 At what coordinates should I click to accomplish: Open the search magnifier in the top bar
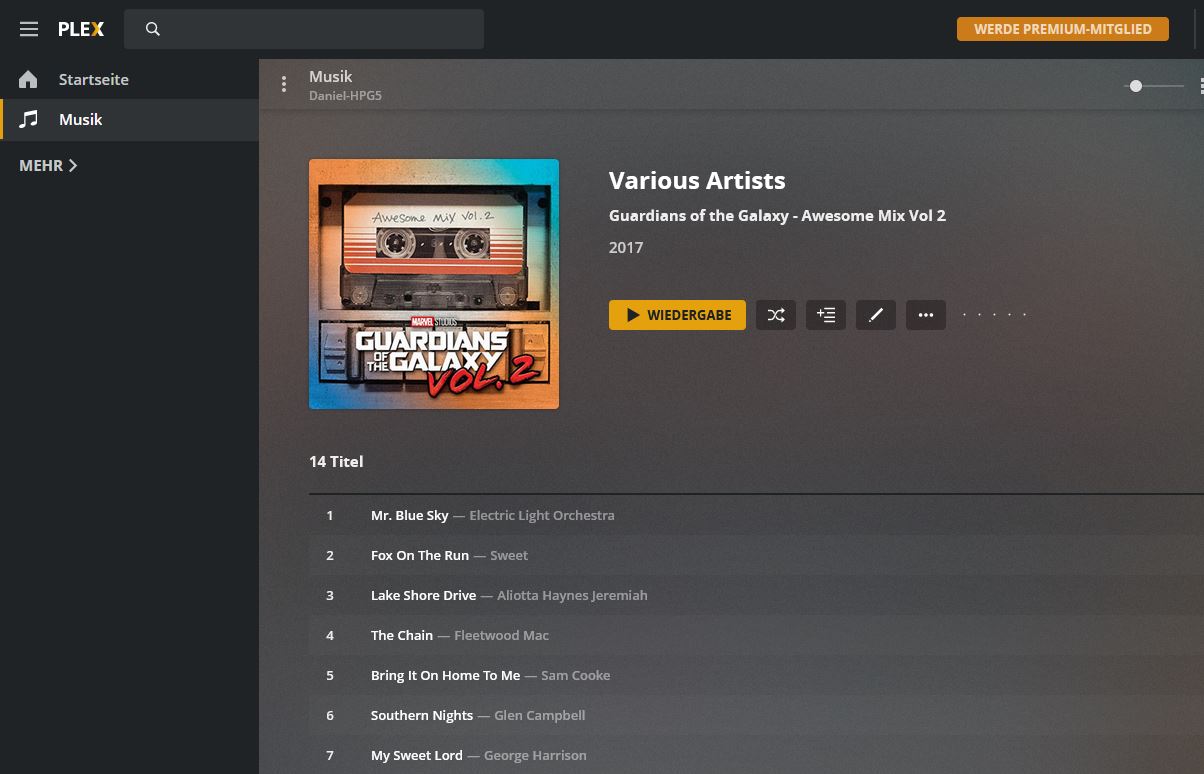point(153,29)
